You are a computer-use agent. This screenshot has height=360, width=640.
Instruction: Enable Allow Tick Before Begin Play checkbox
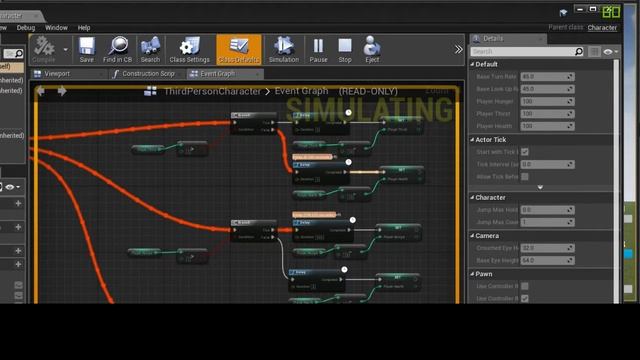[x=525, y=176]
